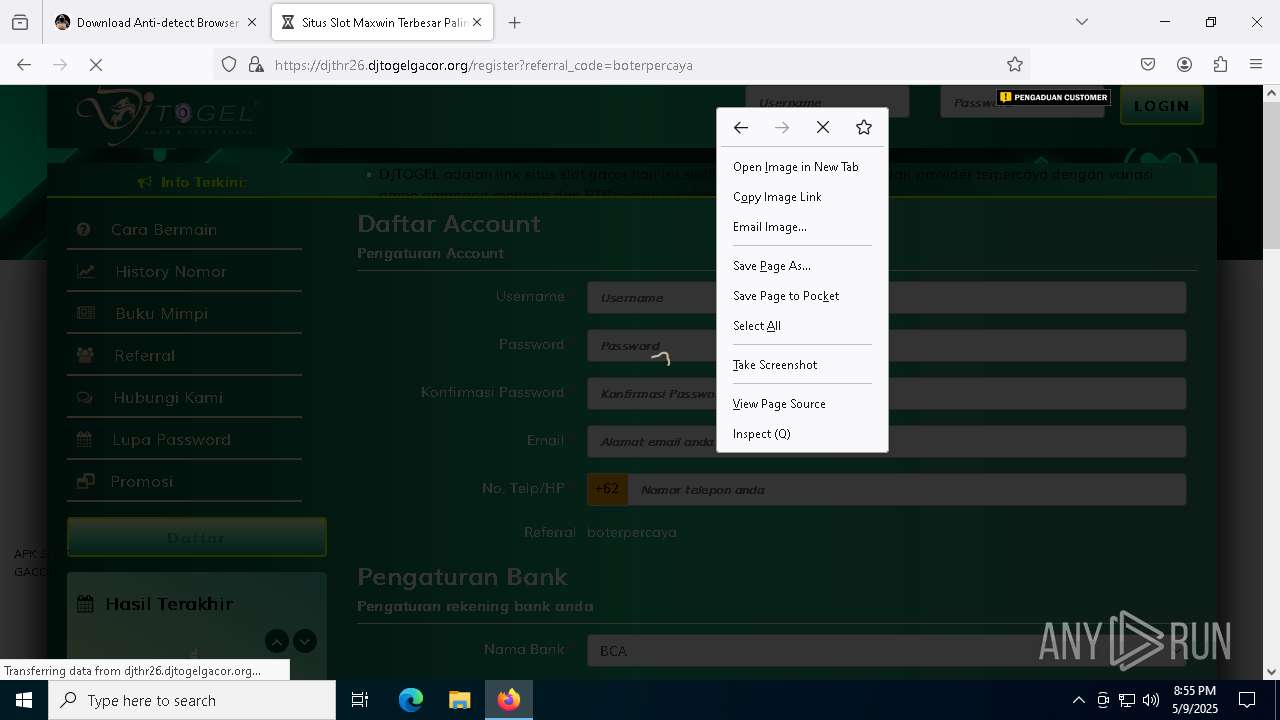Bookmark this page via the address bar star
The width and height of the screenshot is (1280, 720).
pyautogui.click(x=1015, y=65)
